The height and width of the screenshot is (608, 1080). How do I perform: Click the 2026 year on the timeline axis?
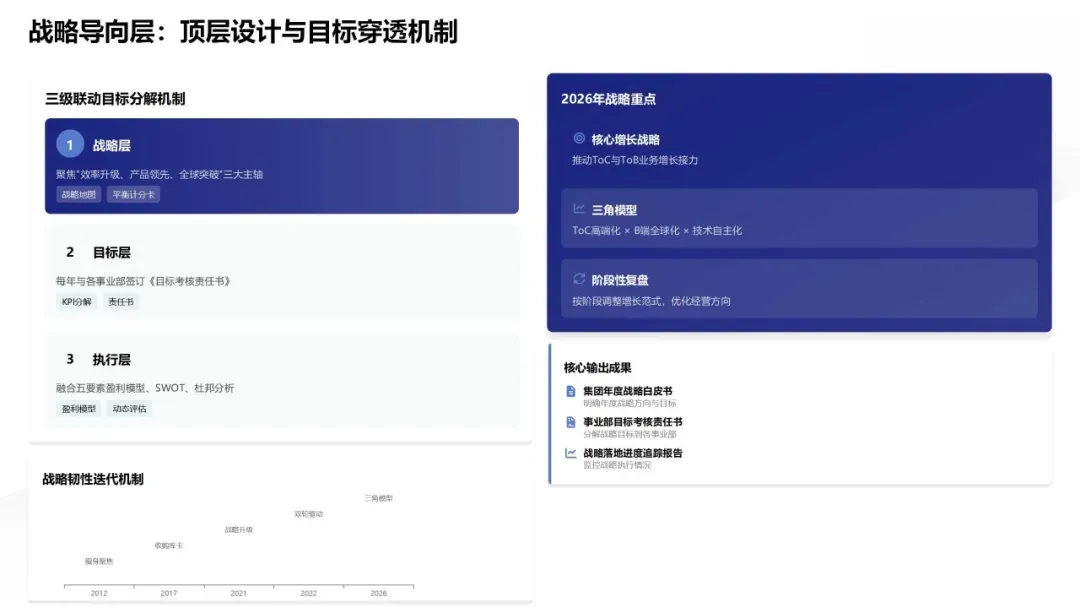(378, 593)
